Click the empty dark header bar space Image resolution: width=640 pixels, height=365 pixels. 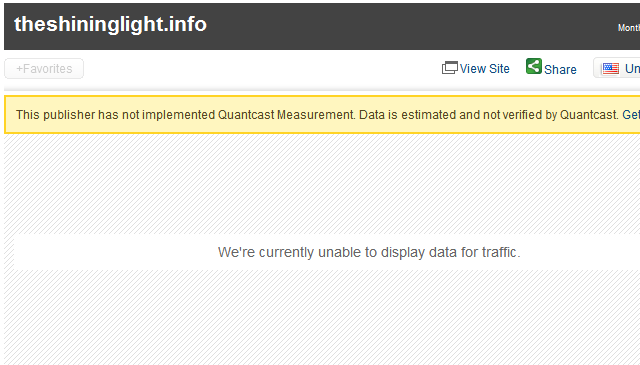(408, 27)
